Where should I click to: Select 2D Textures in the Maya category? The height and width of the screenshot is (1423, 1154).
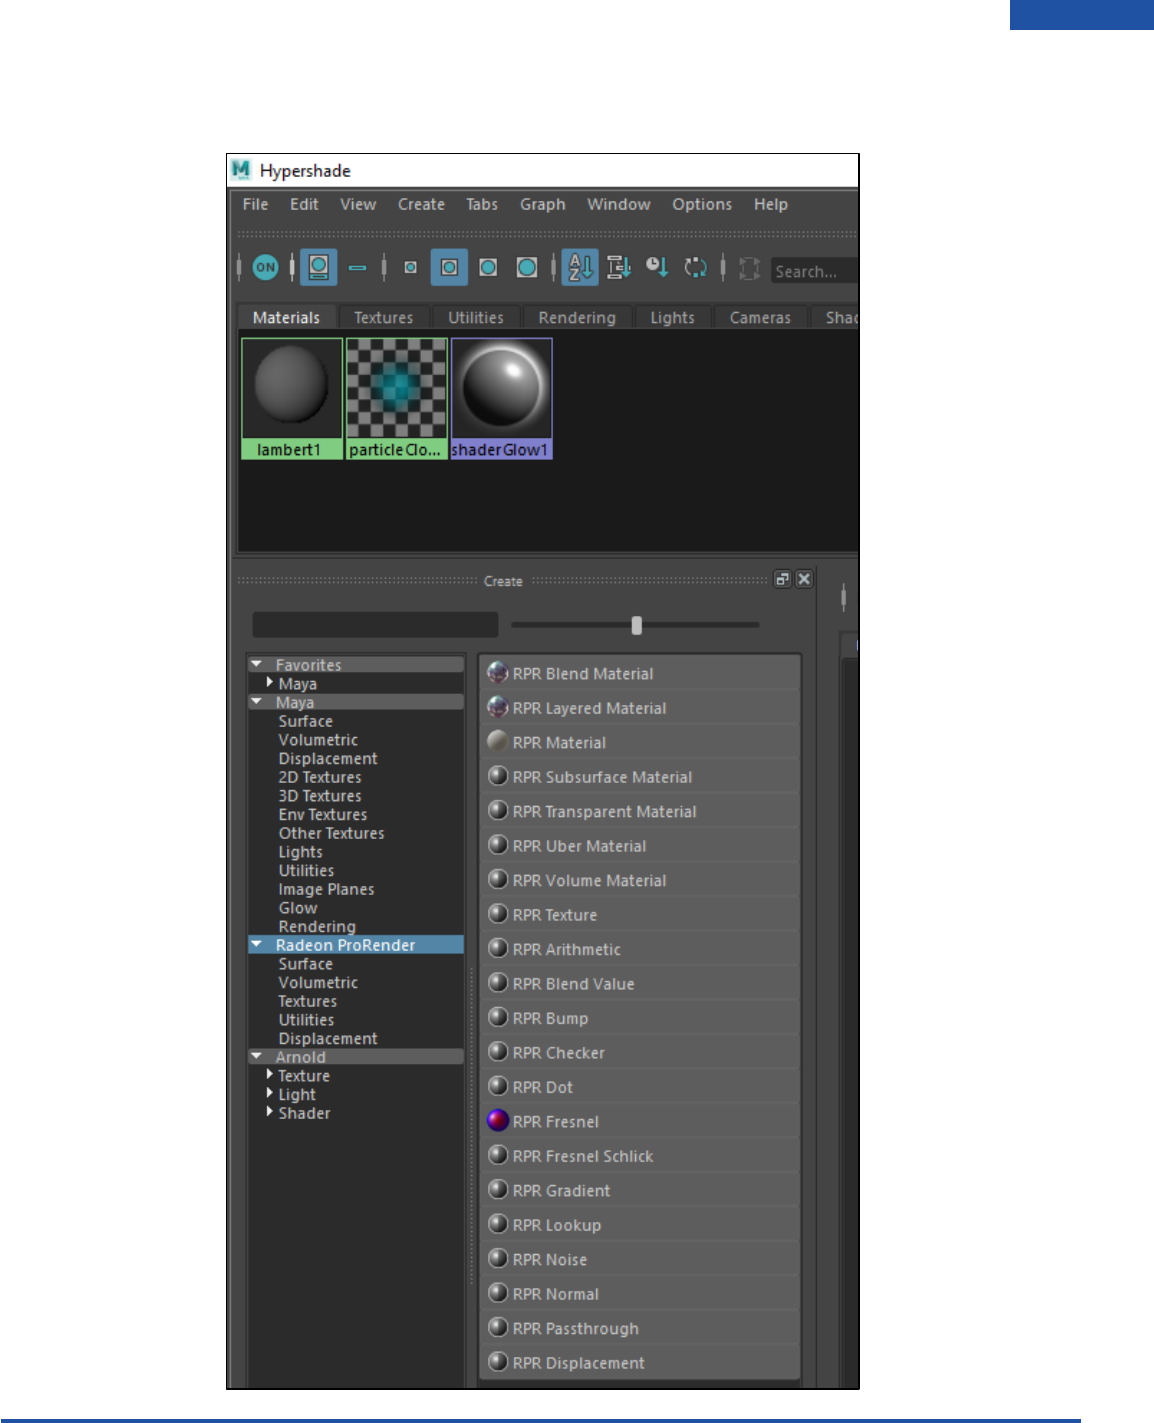coord(320,777)
